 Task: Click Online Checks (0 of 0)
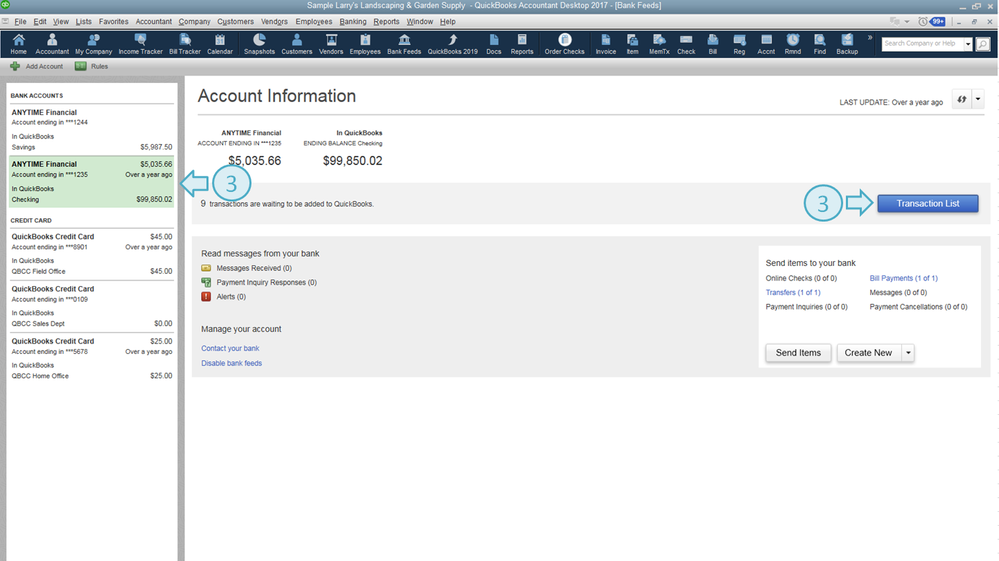(x=801, y=278)
